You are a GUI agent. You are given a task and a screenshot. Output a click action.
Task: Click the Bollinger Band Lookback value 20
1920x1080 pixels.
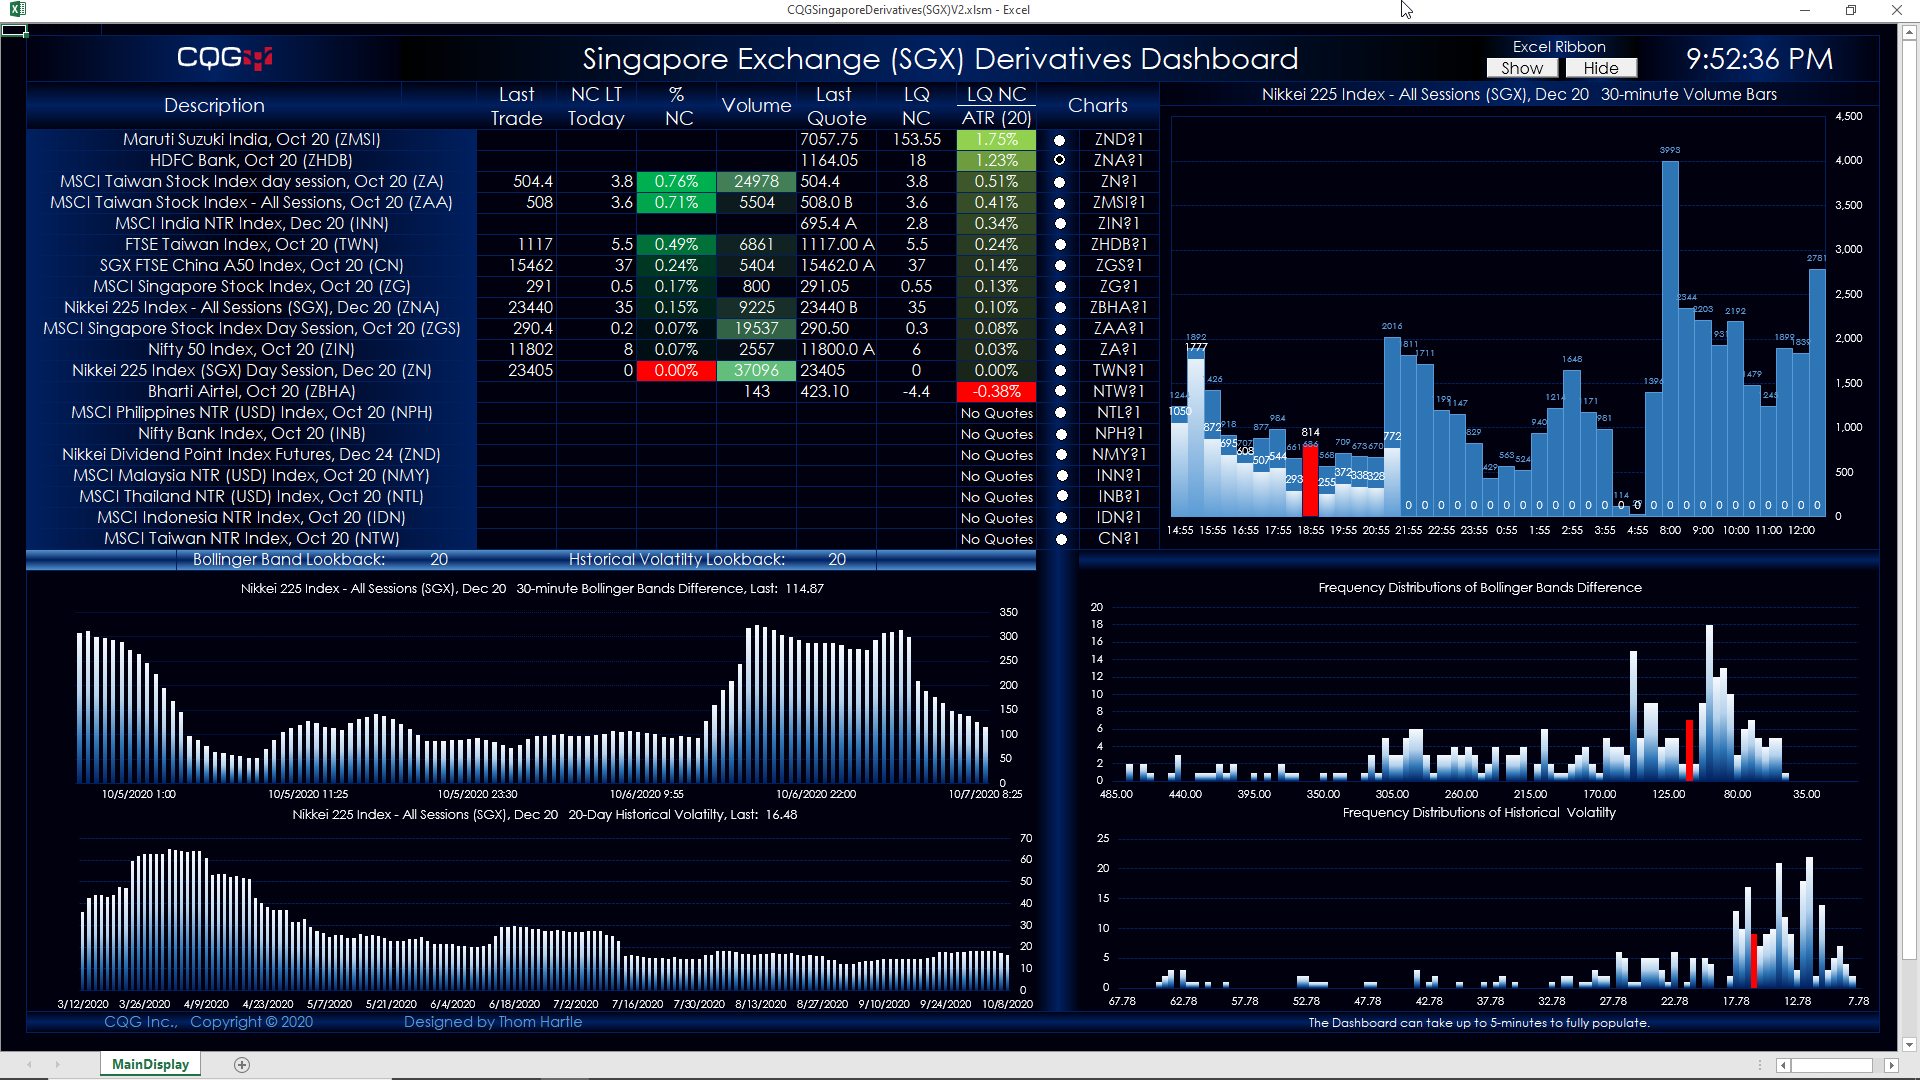439,560
